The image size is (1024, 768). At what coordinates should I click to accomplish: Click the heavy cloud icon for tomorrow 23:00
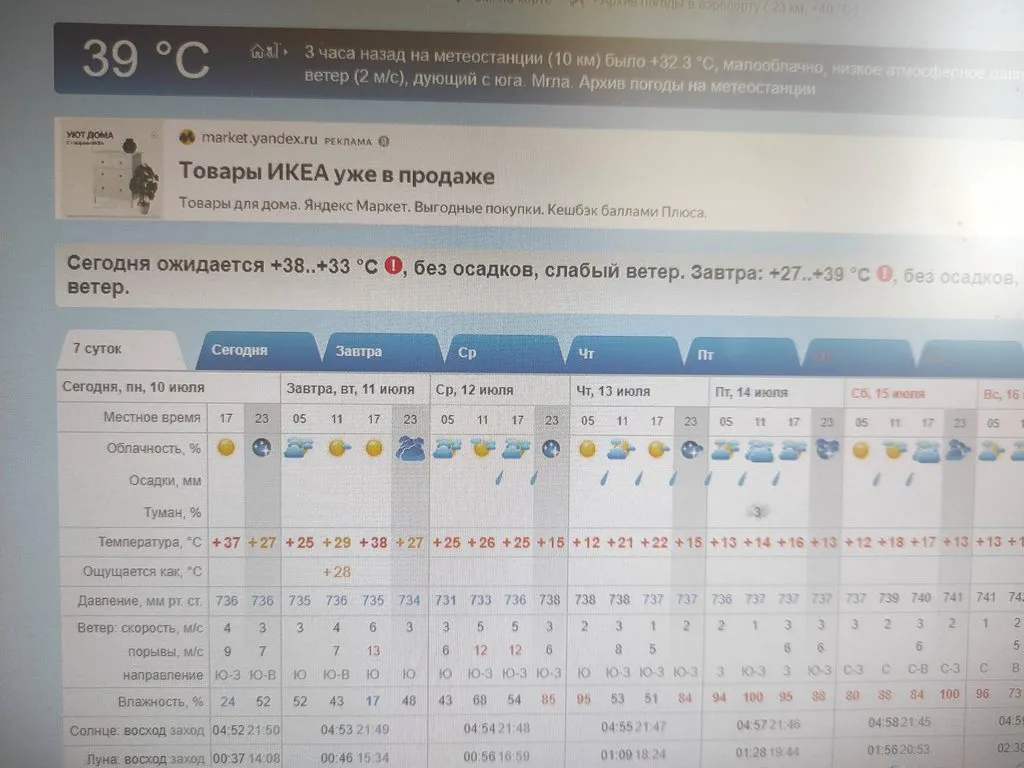410,449
